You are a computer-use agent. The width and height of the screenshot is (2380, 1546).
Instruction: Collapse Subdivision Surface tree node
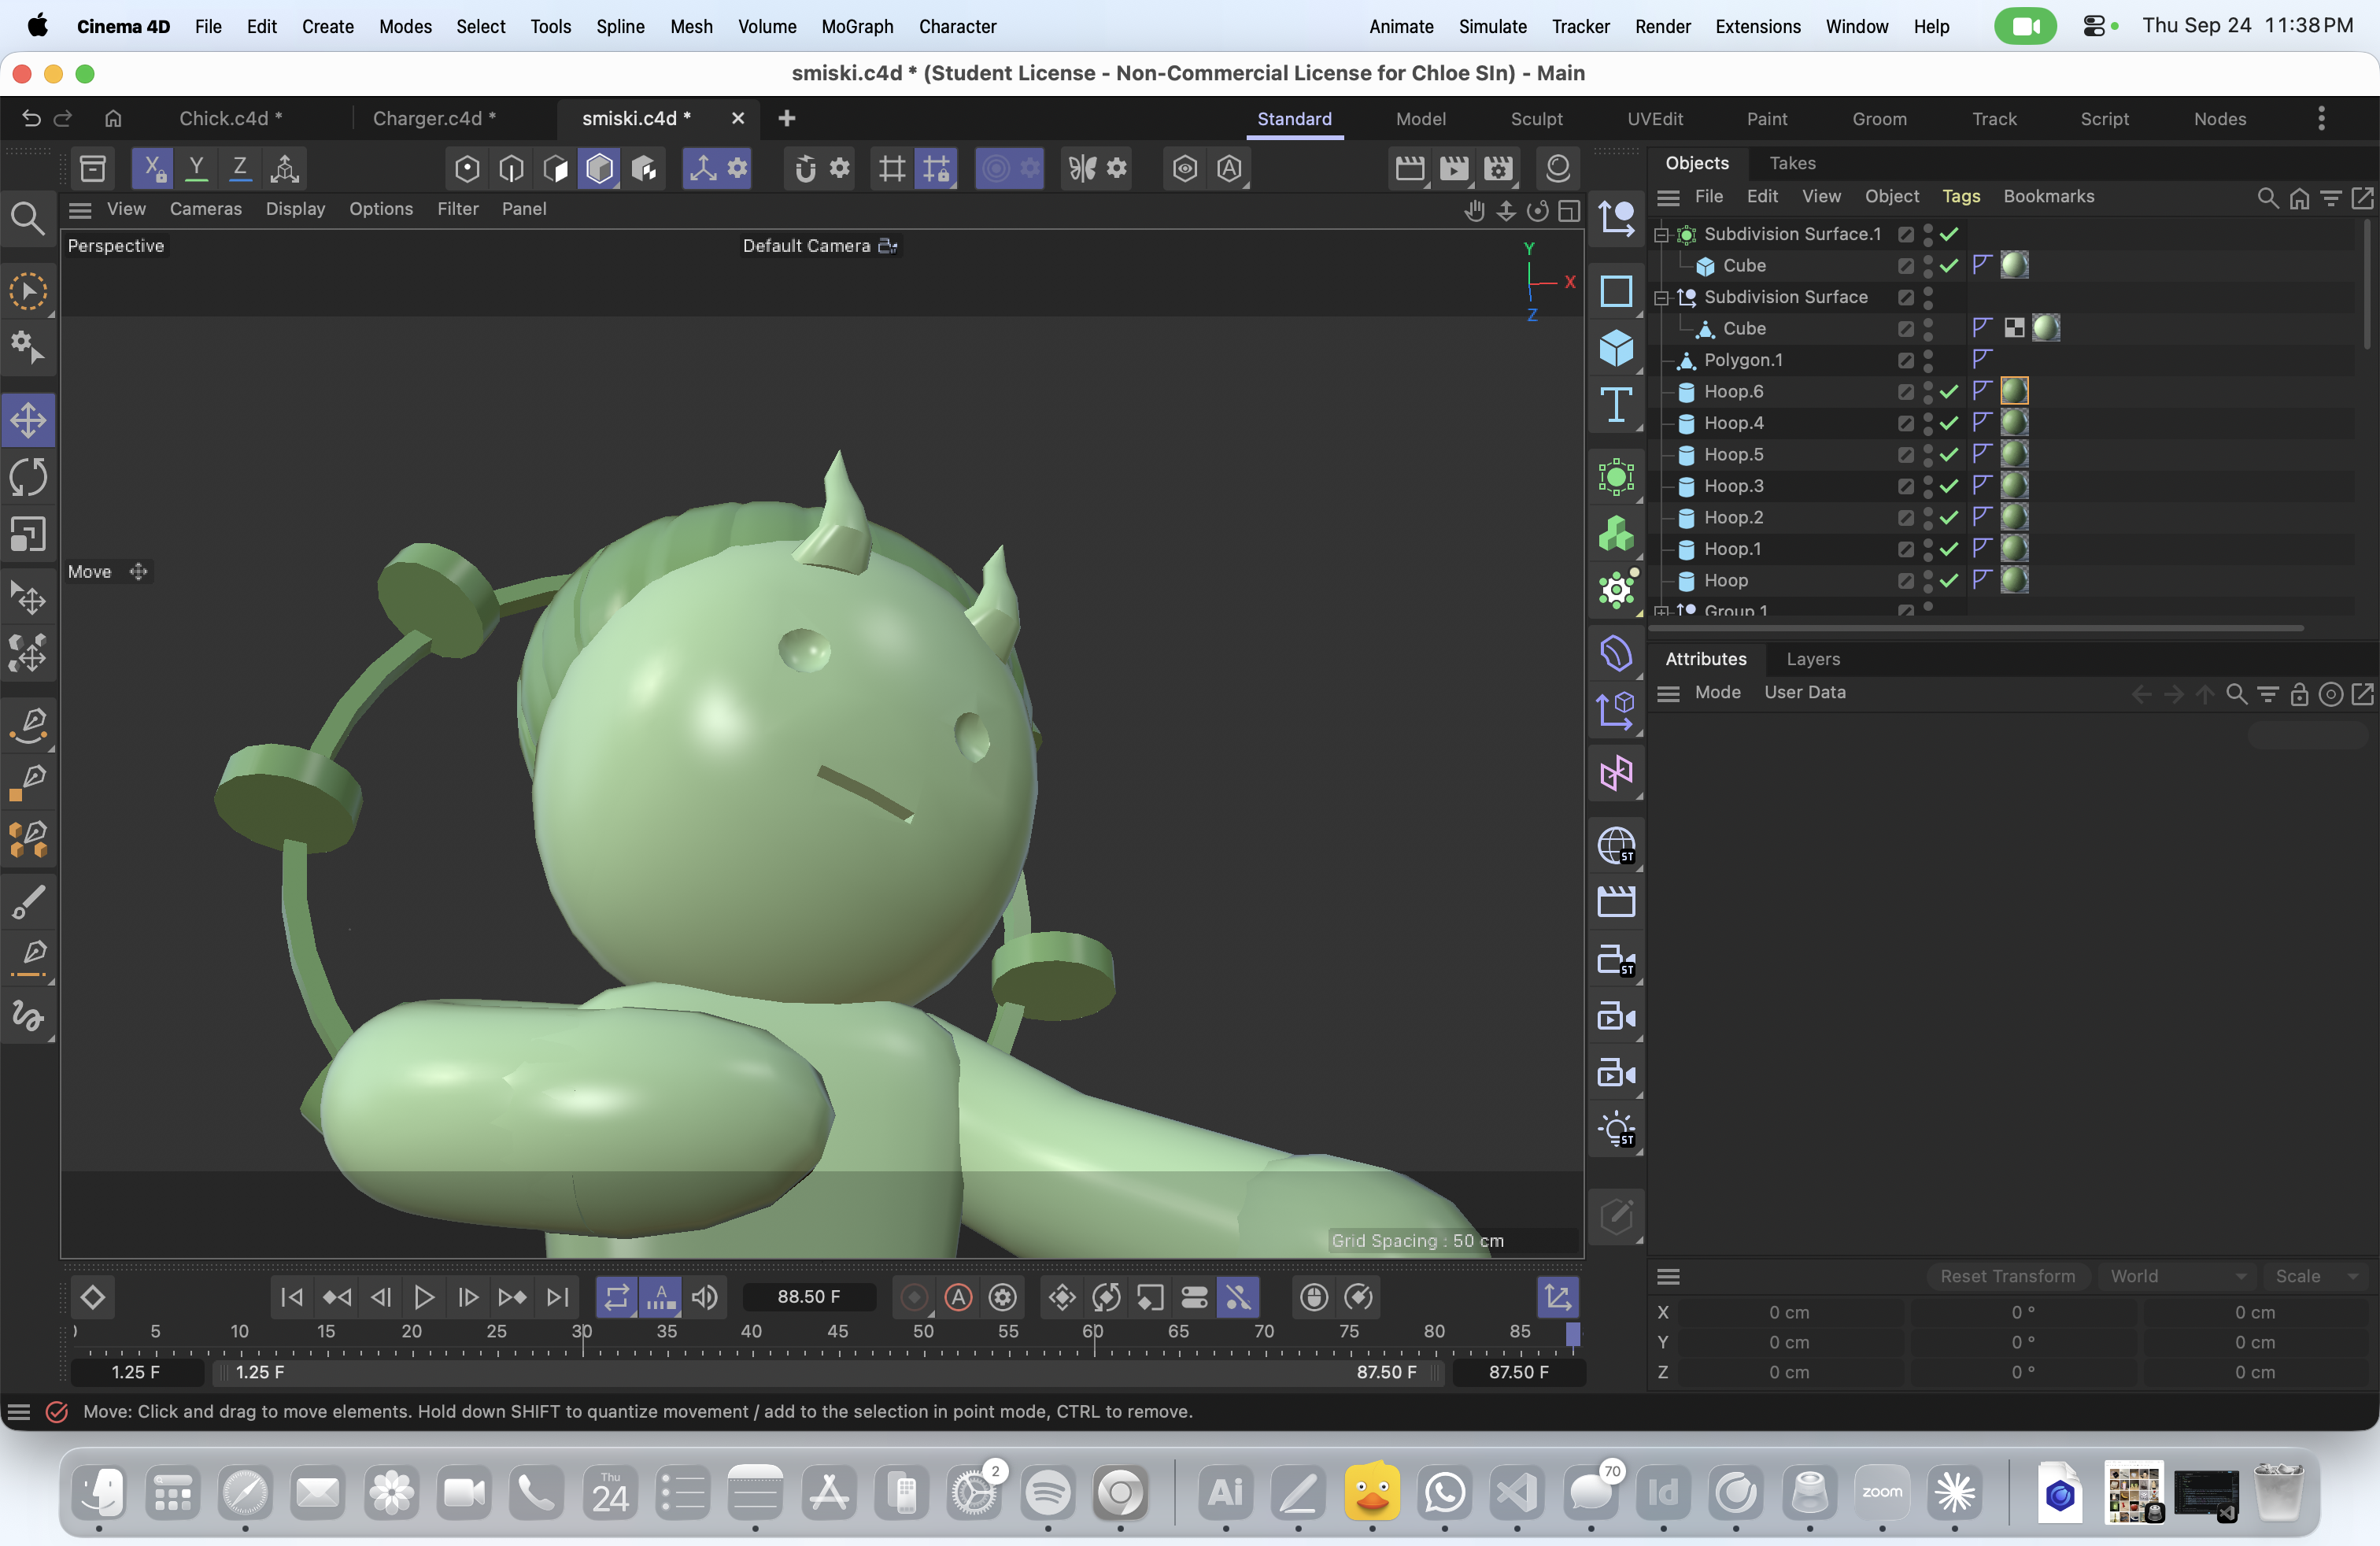coord(1662,298)
